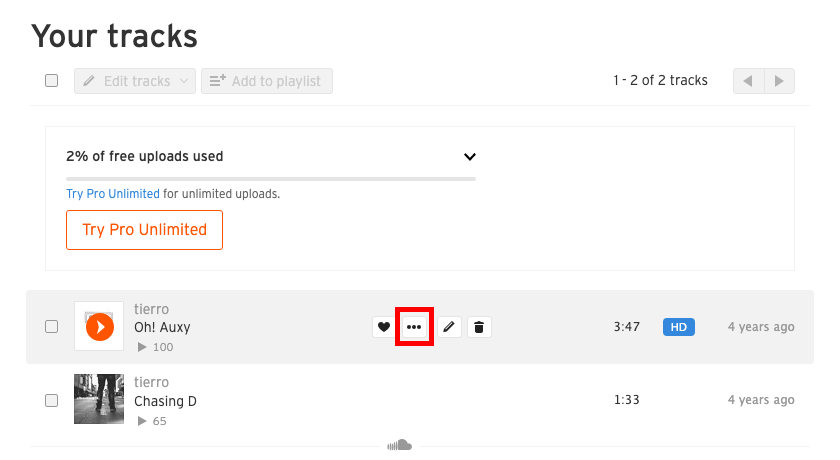
Task: Open the Chasing D track title
Action: (165, 401)
